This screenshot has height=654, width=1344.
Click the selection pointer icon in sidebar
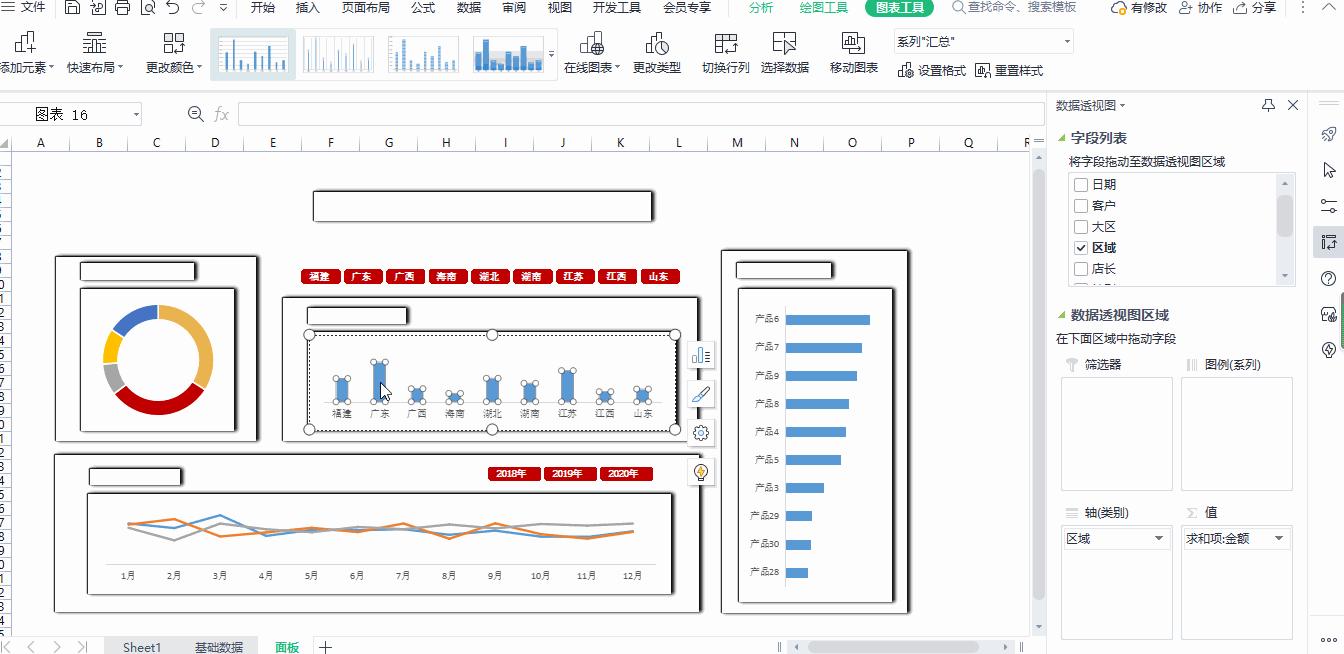(1328, 170)
